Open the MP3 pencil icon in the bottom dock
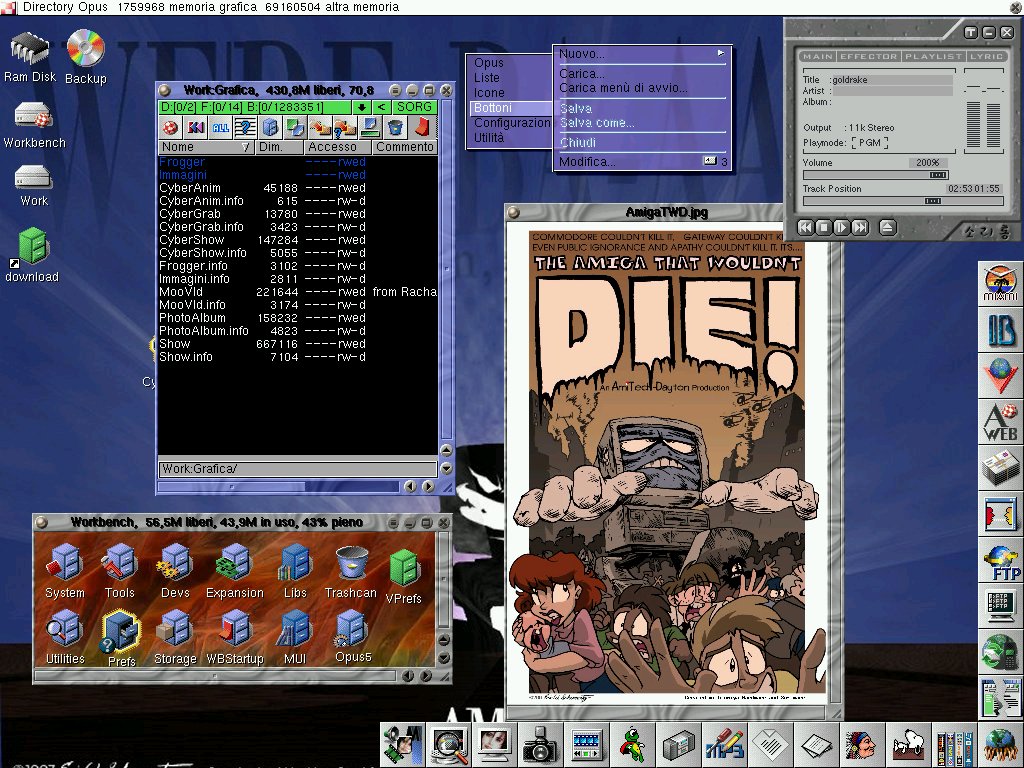The height and width of the screenshot is (768, 1024). tap(725, 745)
